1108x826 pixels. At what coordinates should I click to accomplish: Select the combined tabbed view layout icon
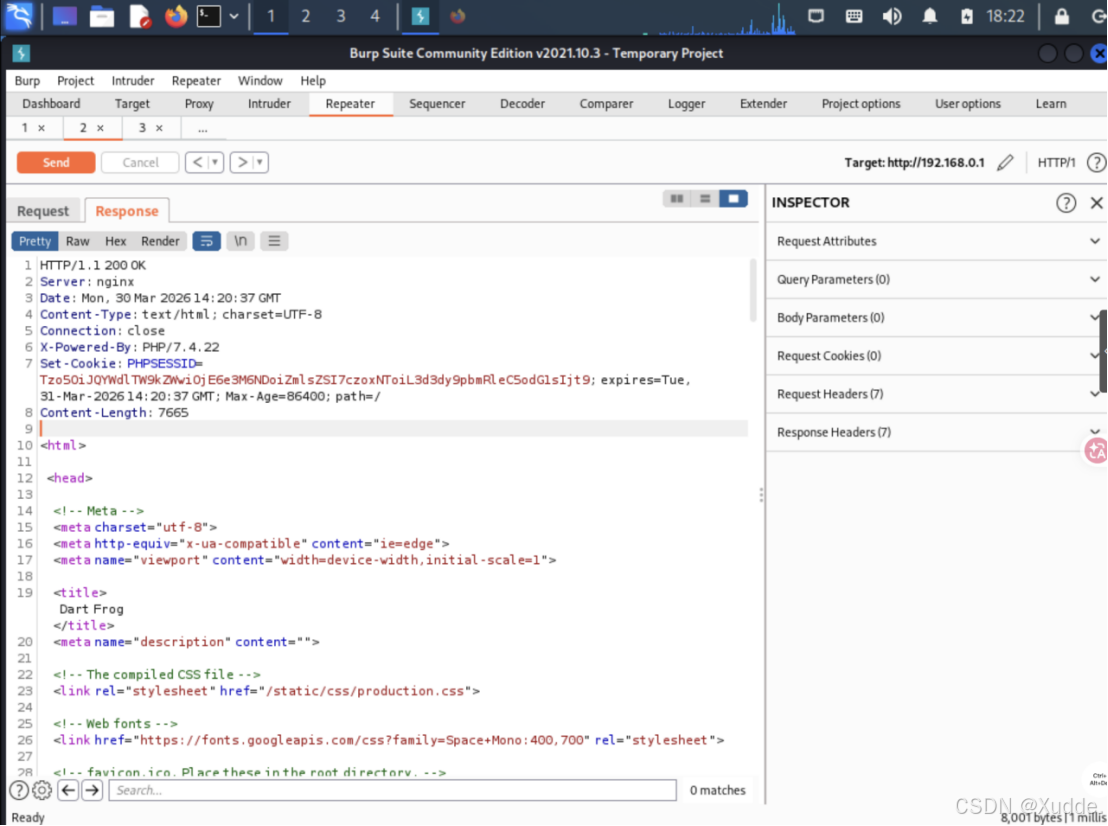point(733,199)
